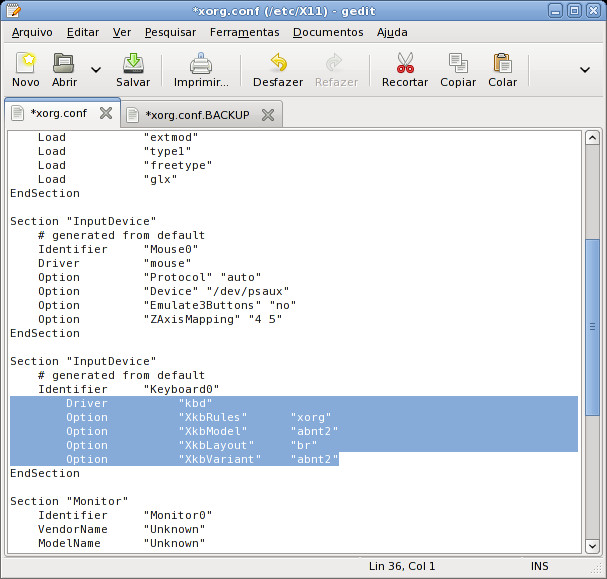Click the "XkbLayout" "br" line

(x=192, y=445)
